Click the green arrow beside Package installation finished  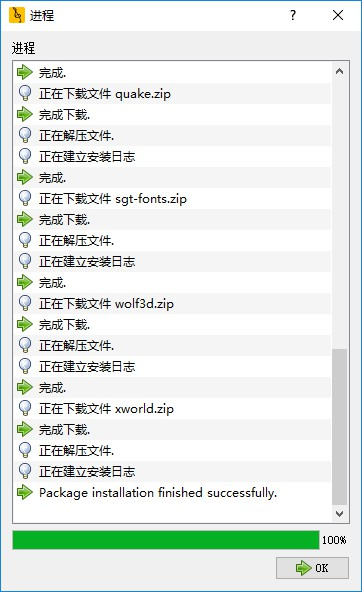click(25, 492)
